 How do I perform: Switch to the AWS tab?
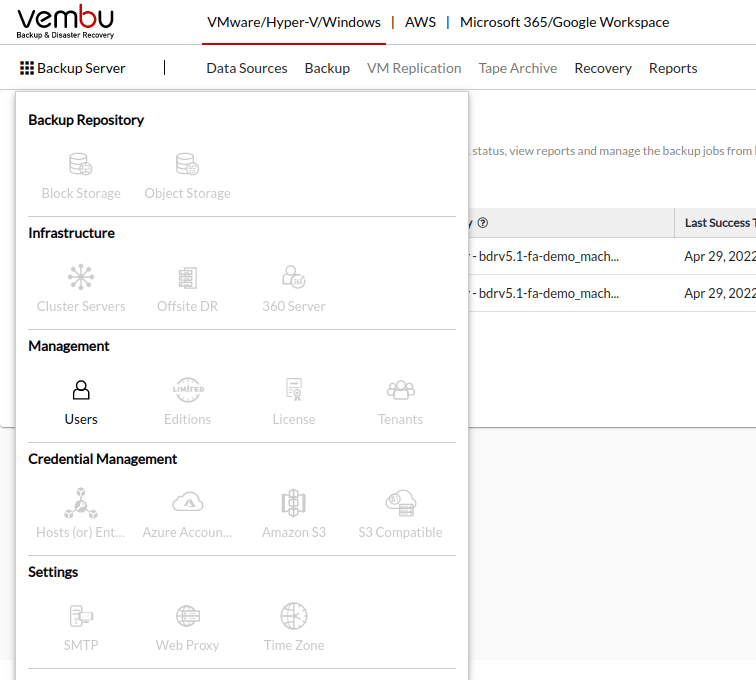click(420, 22)
